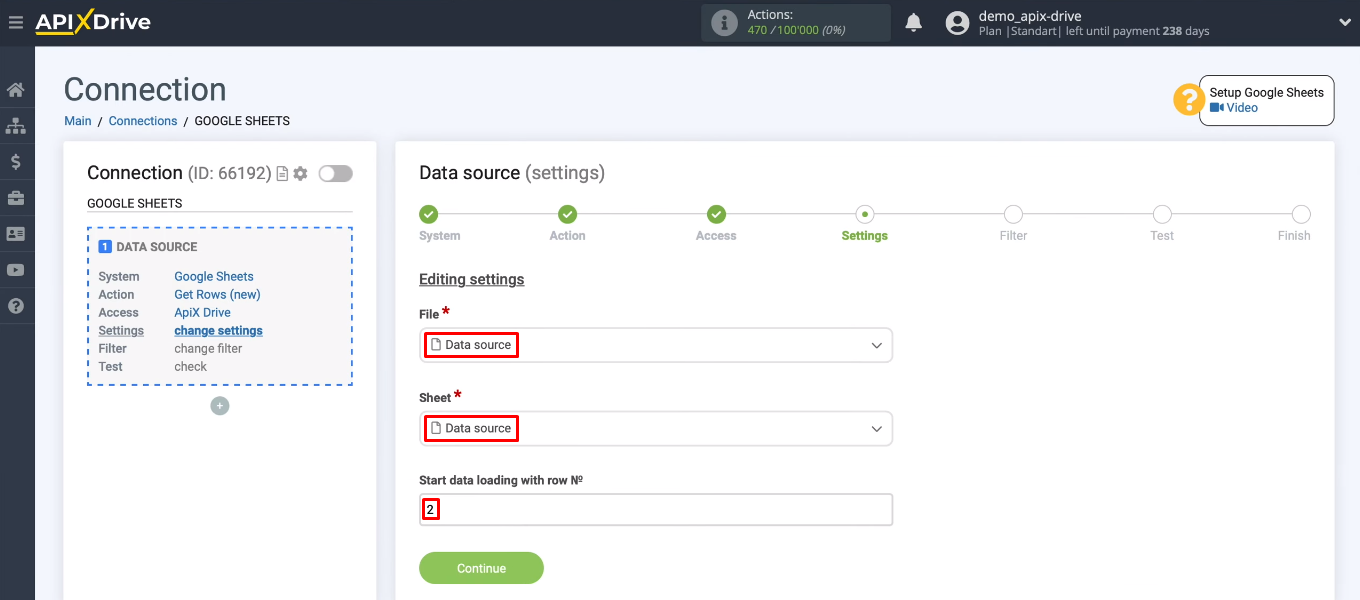Click the Services briefcase icon in sidebar

pos(16,197)
